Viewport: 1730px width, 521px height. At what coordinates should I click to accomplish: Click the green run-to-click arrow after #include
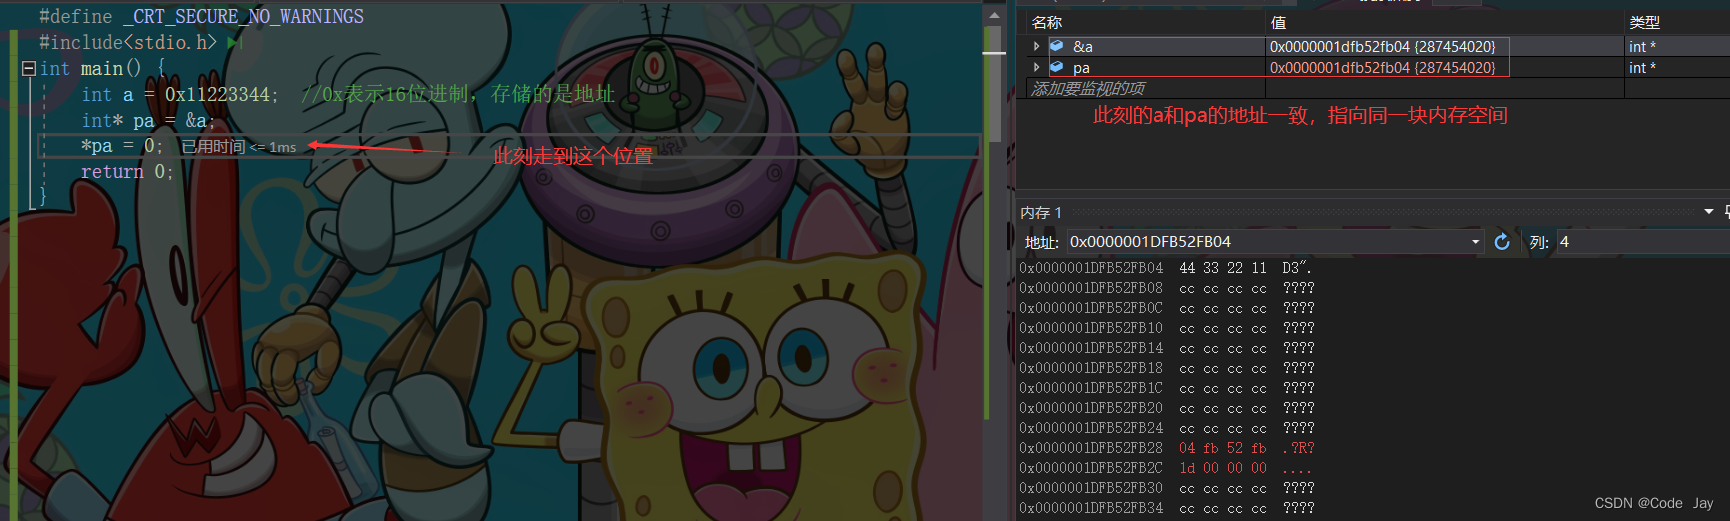235,42
